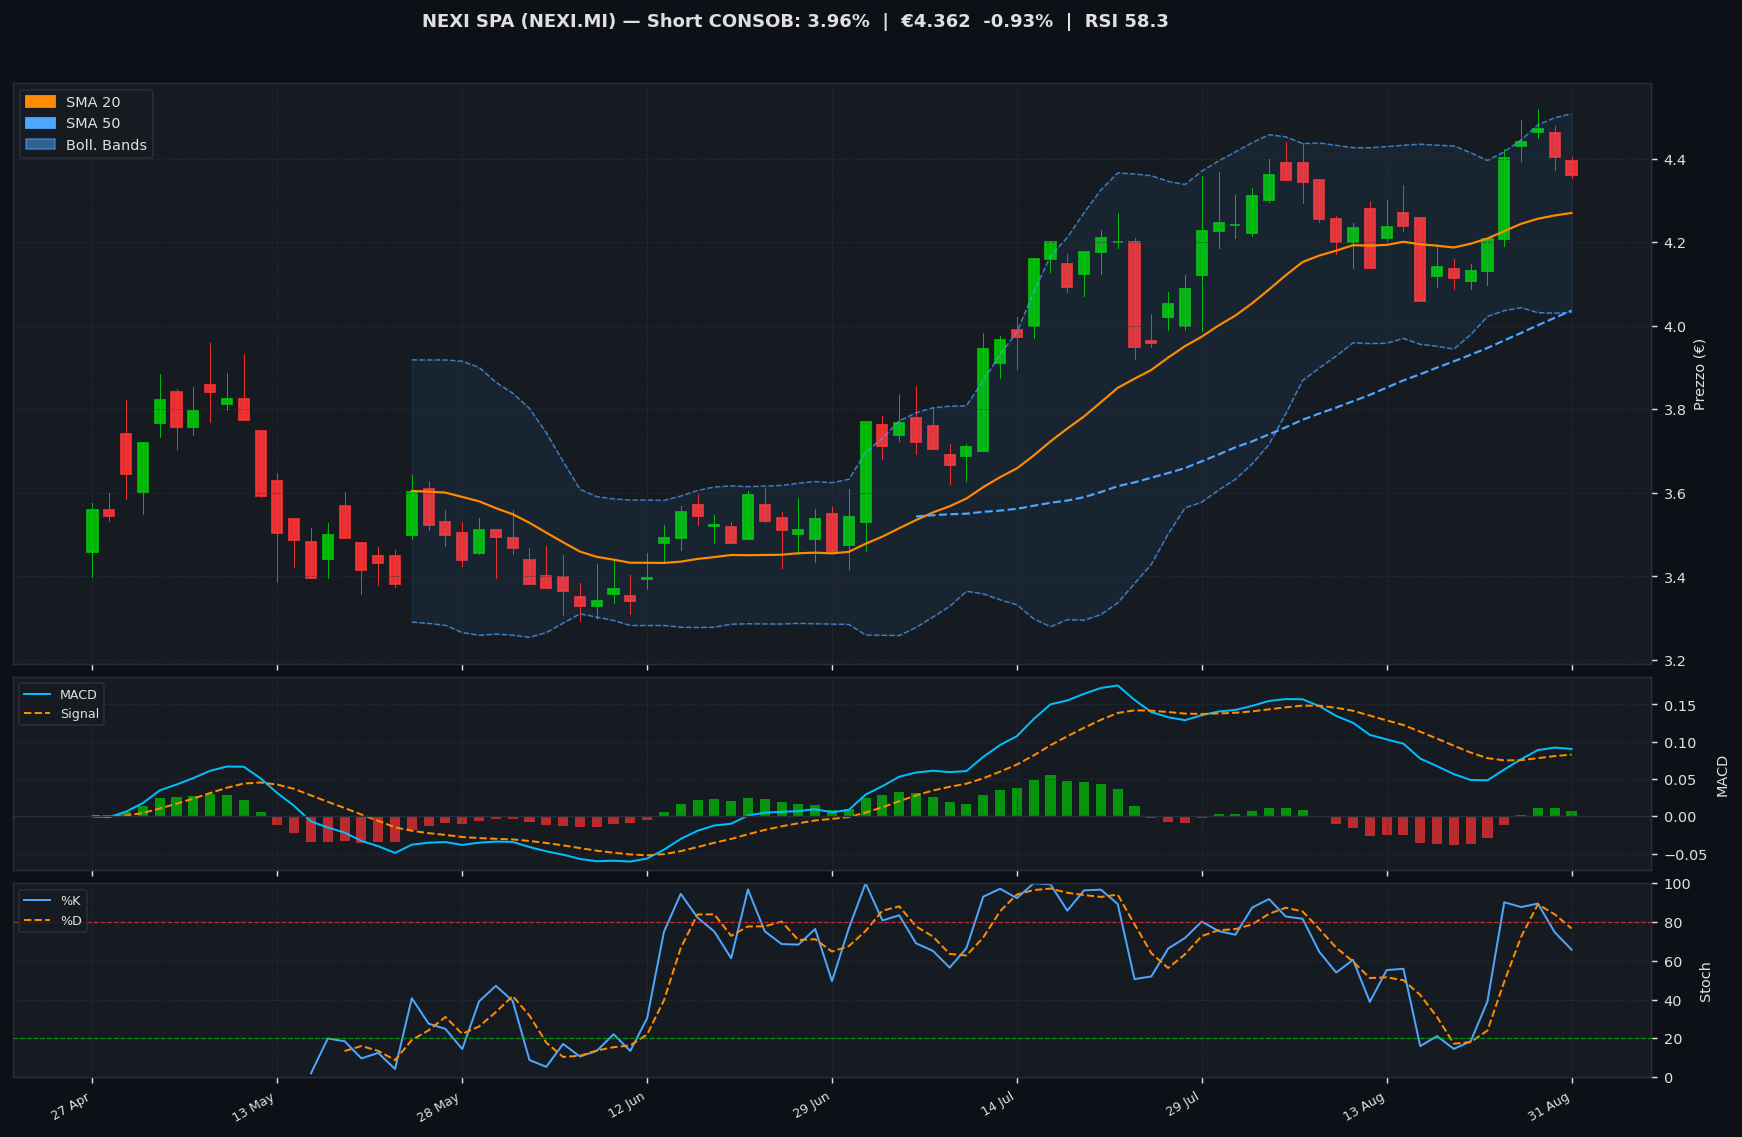Click the "31 Aug" date label

pyautogui.click(x=1550, y=1107)
